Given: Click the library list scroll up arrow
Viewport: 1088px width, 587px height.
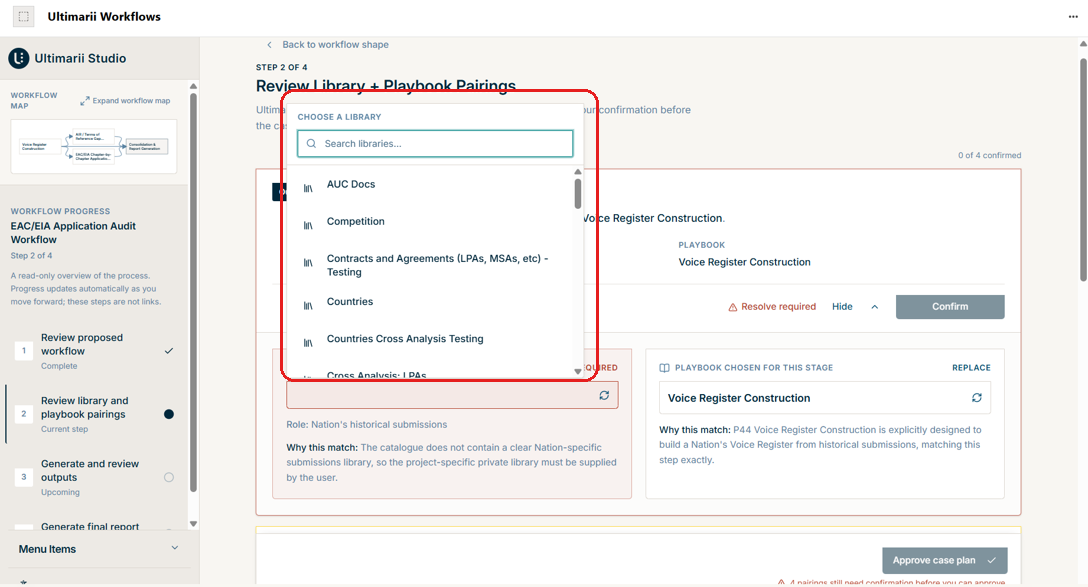Looking at the screenshot, I should pyautogui.click(x=577, y=171).
